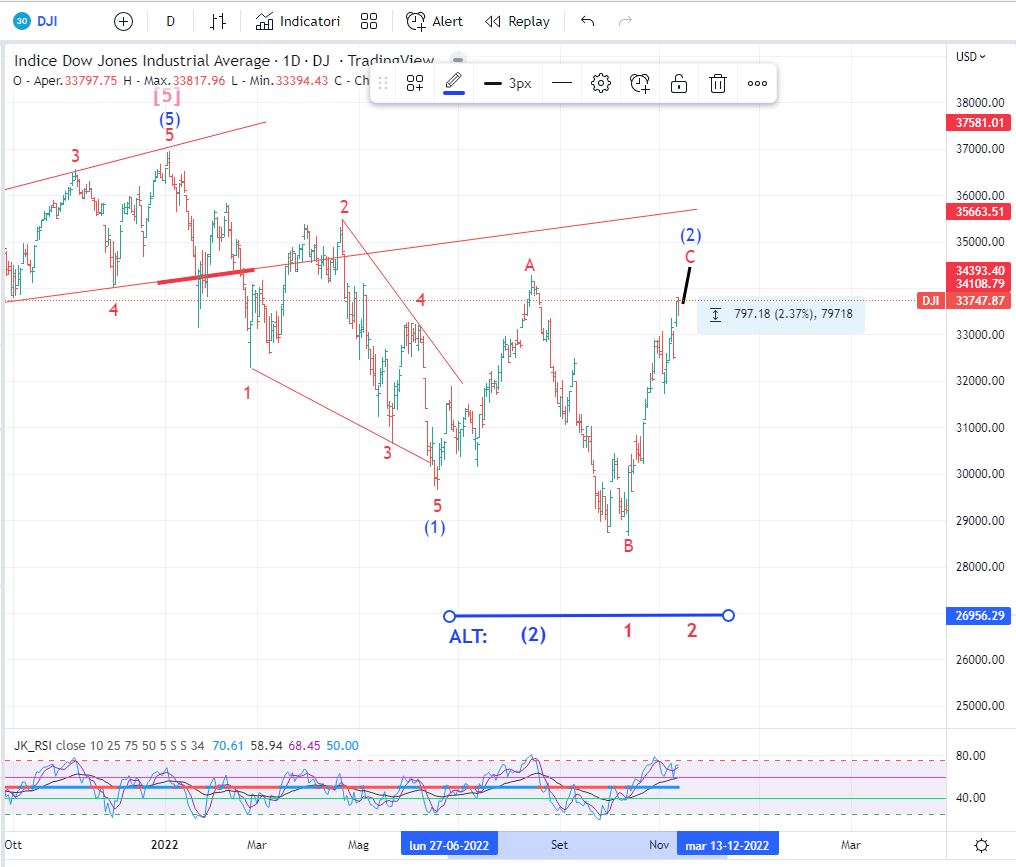The height and width of the screenshot is (867, 1016).
Task: Click the JK_RSI indicator legend
Action: [109, 746]
